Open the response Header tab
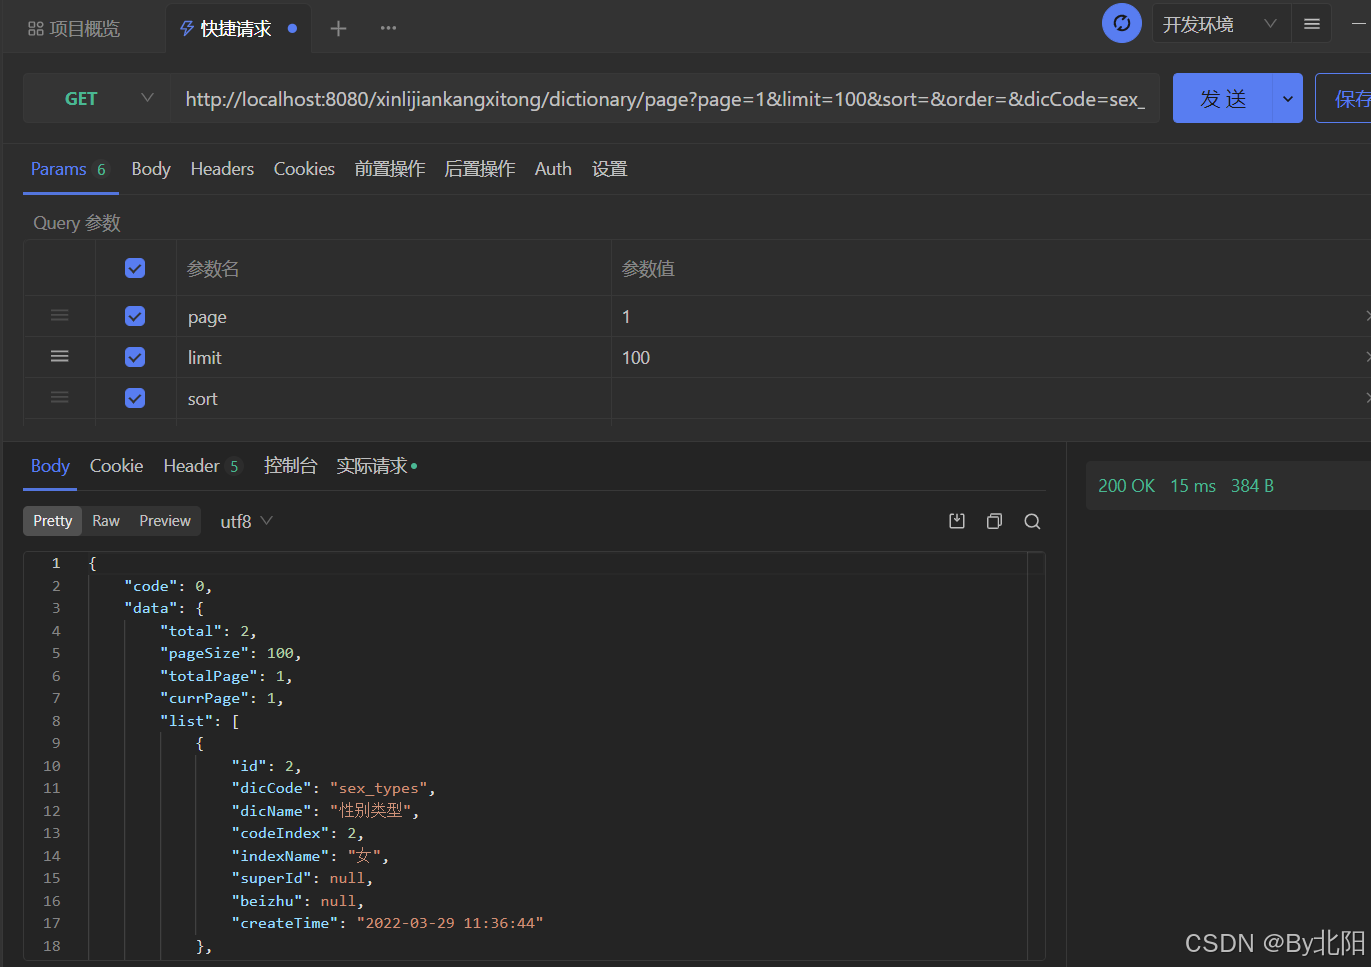This screenshot has width=1371, height=967. tap(201, 466)
